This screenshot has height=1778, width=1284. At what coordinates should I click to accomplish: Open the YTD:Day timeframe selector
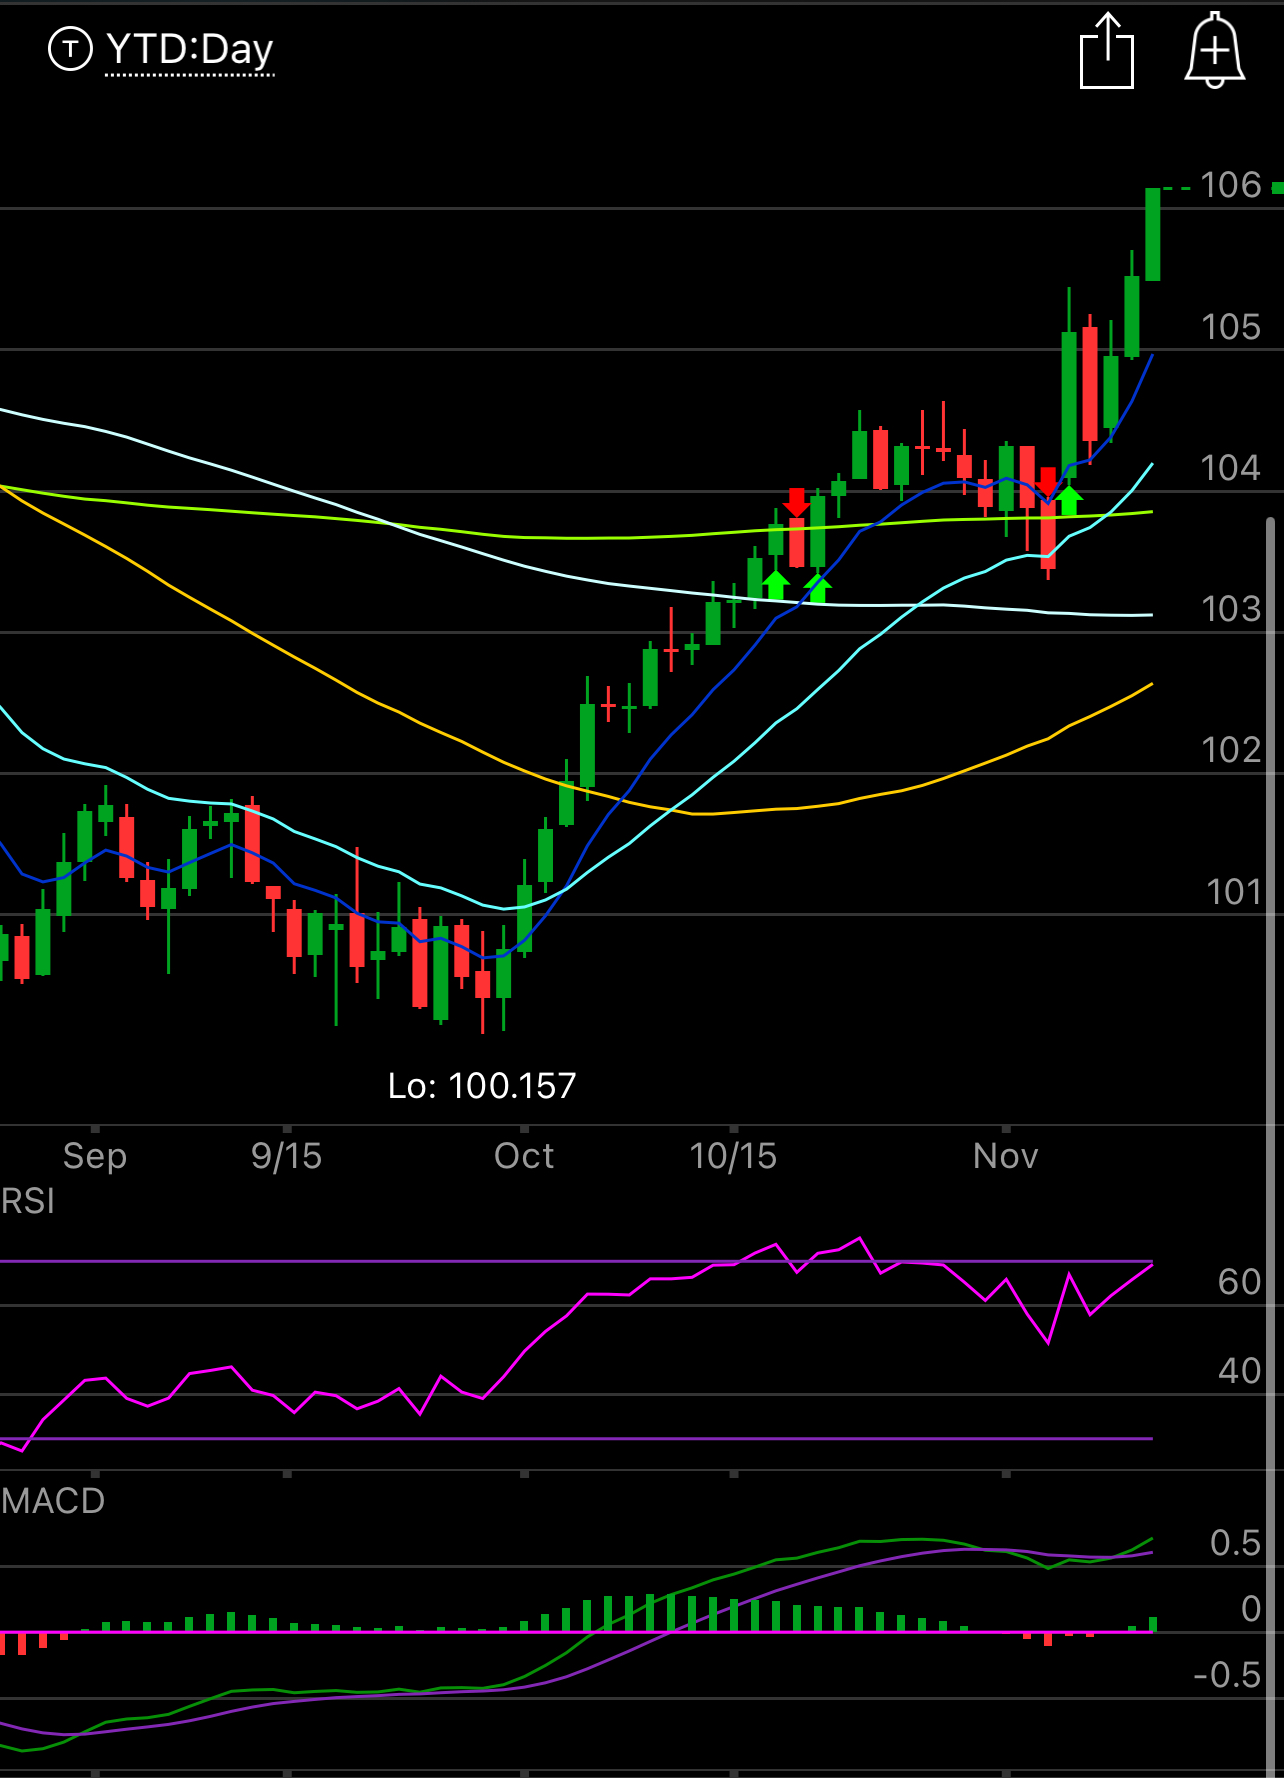click(x=189, y=49)
